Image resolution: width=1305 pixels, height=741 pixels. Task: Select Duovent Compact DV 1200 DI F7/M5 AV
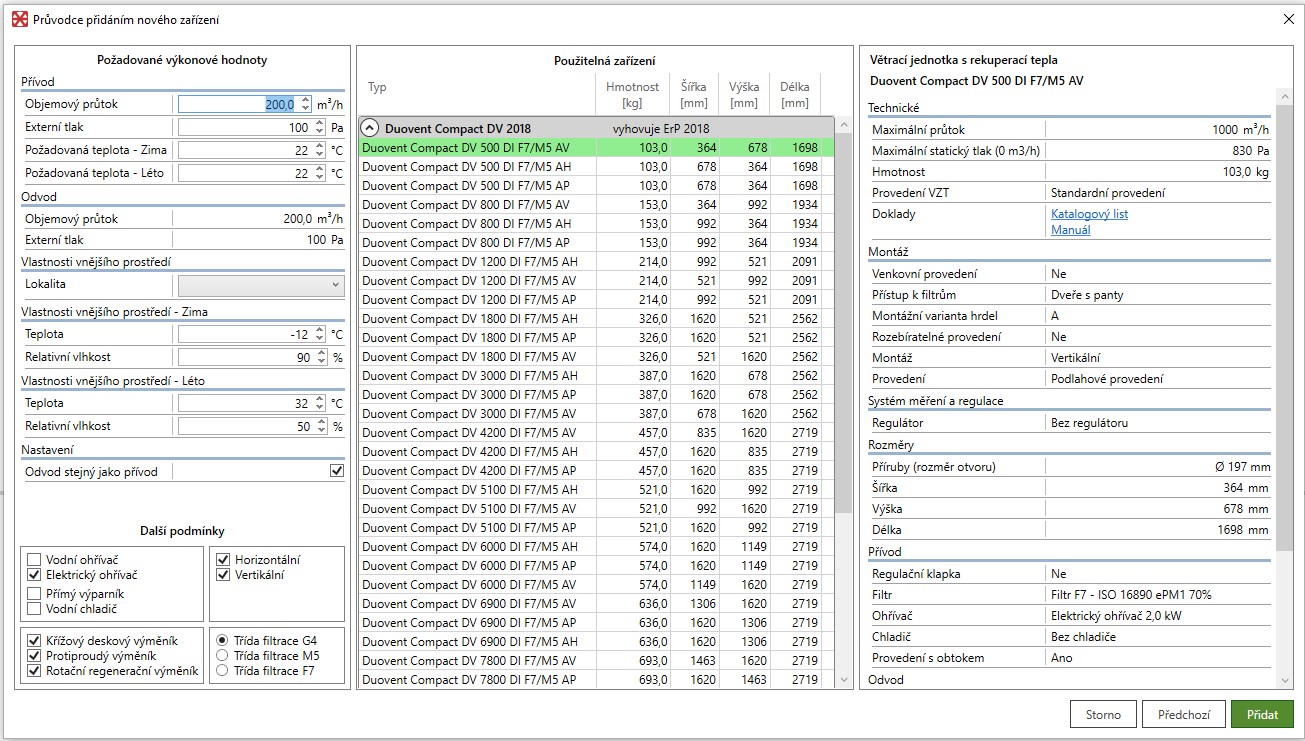tap(596, 280)
